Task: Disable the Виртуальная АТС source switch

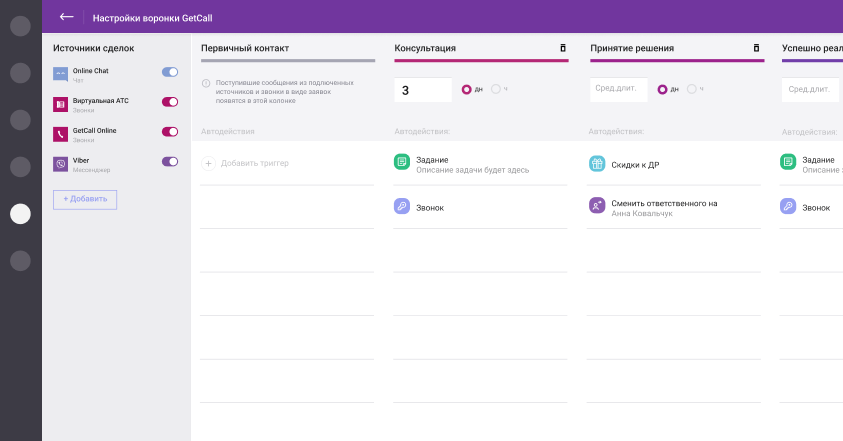Action: 170,102
